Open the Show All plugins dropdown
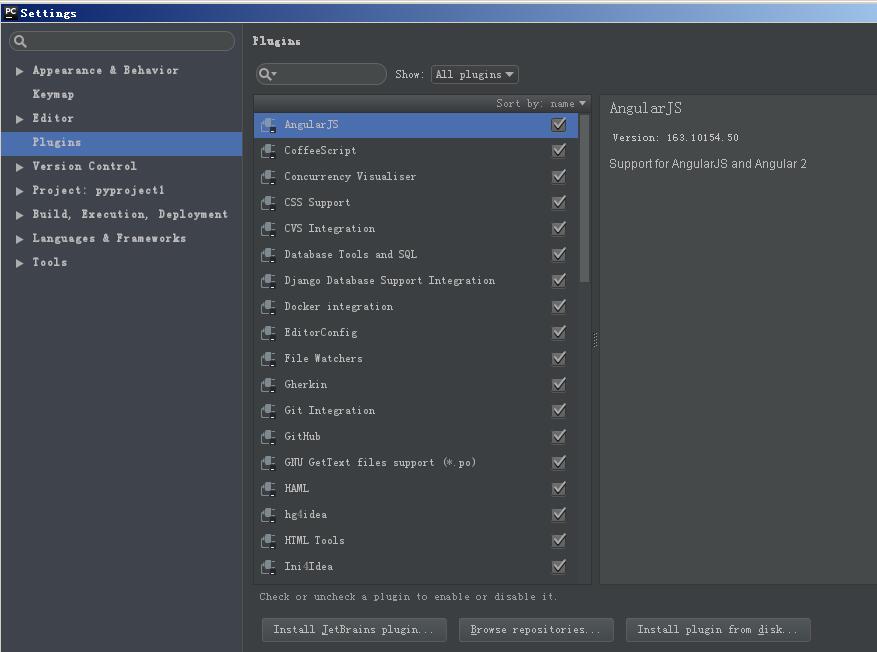Screen dimensions: 877x652 click(x=474, y=74)
